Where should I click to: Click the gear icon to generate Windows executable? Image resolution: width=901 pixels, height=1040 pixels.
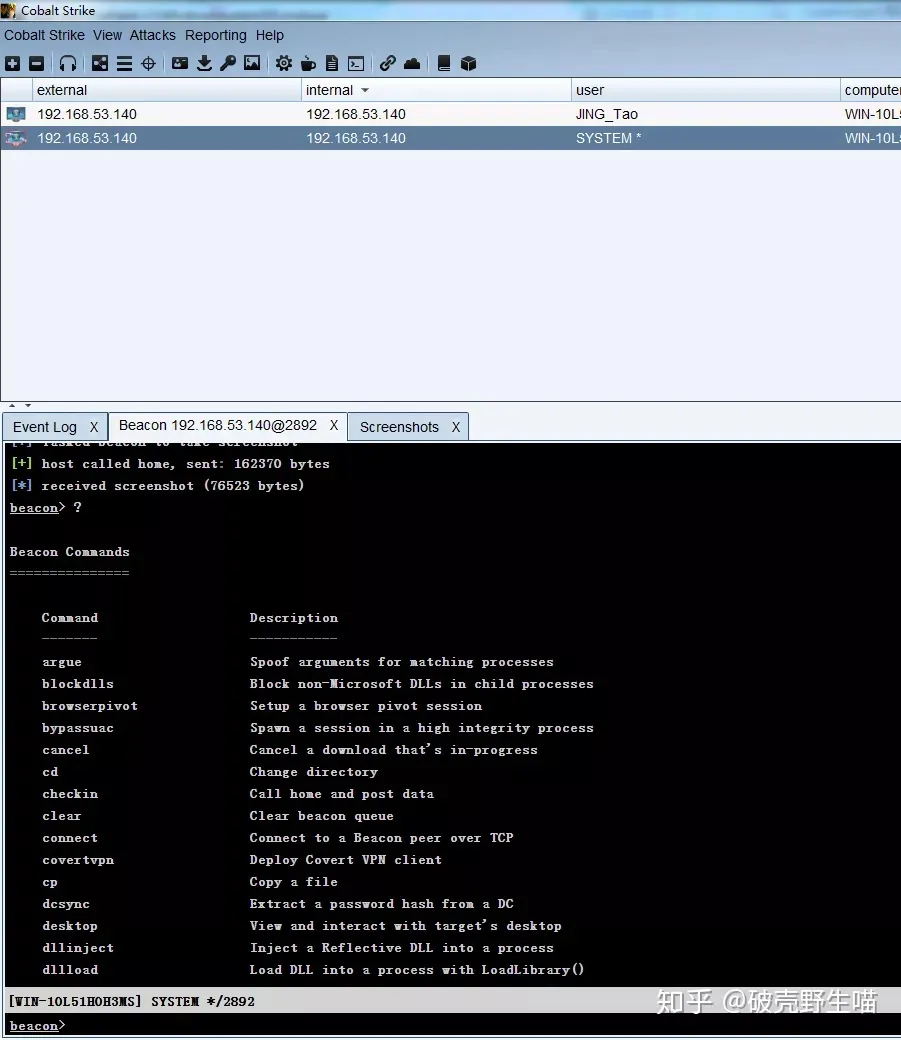coord(284,64)
